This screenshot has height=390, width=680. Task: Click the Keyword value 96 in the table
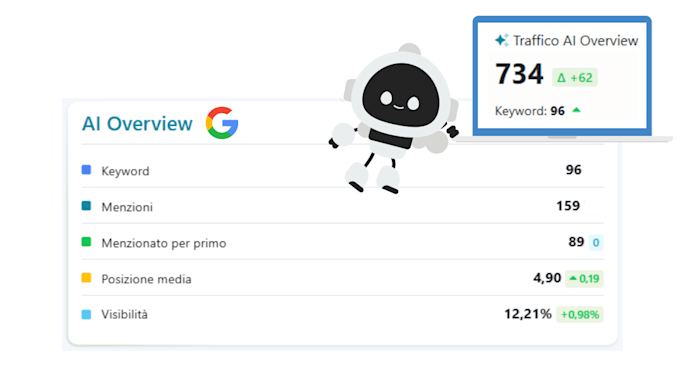(x=573, y=170)
